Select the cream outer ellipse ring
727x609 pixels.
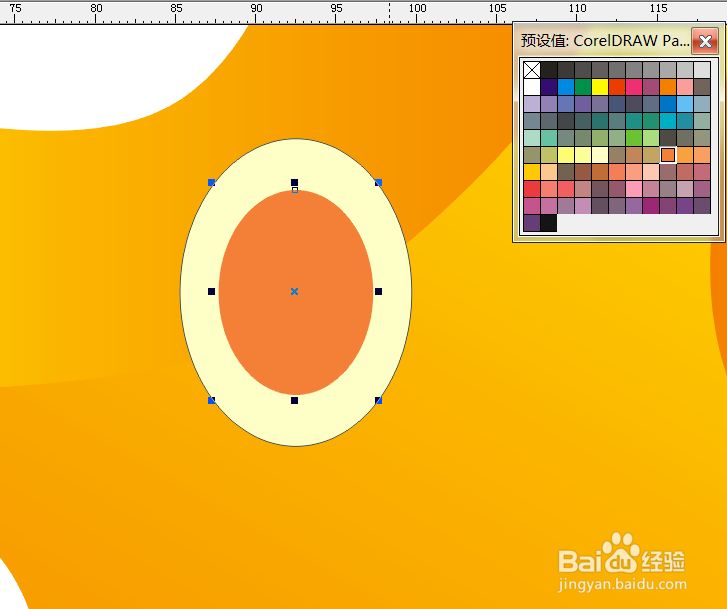pyautogui.click(x=296, y=422)
